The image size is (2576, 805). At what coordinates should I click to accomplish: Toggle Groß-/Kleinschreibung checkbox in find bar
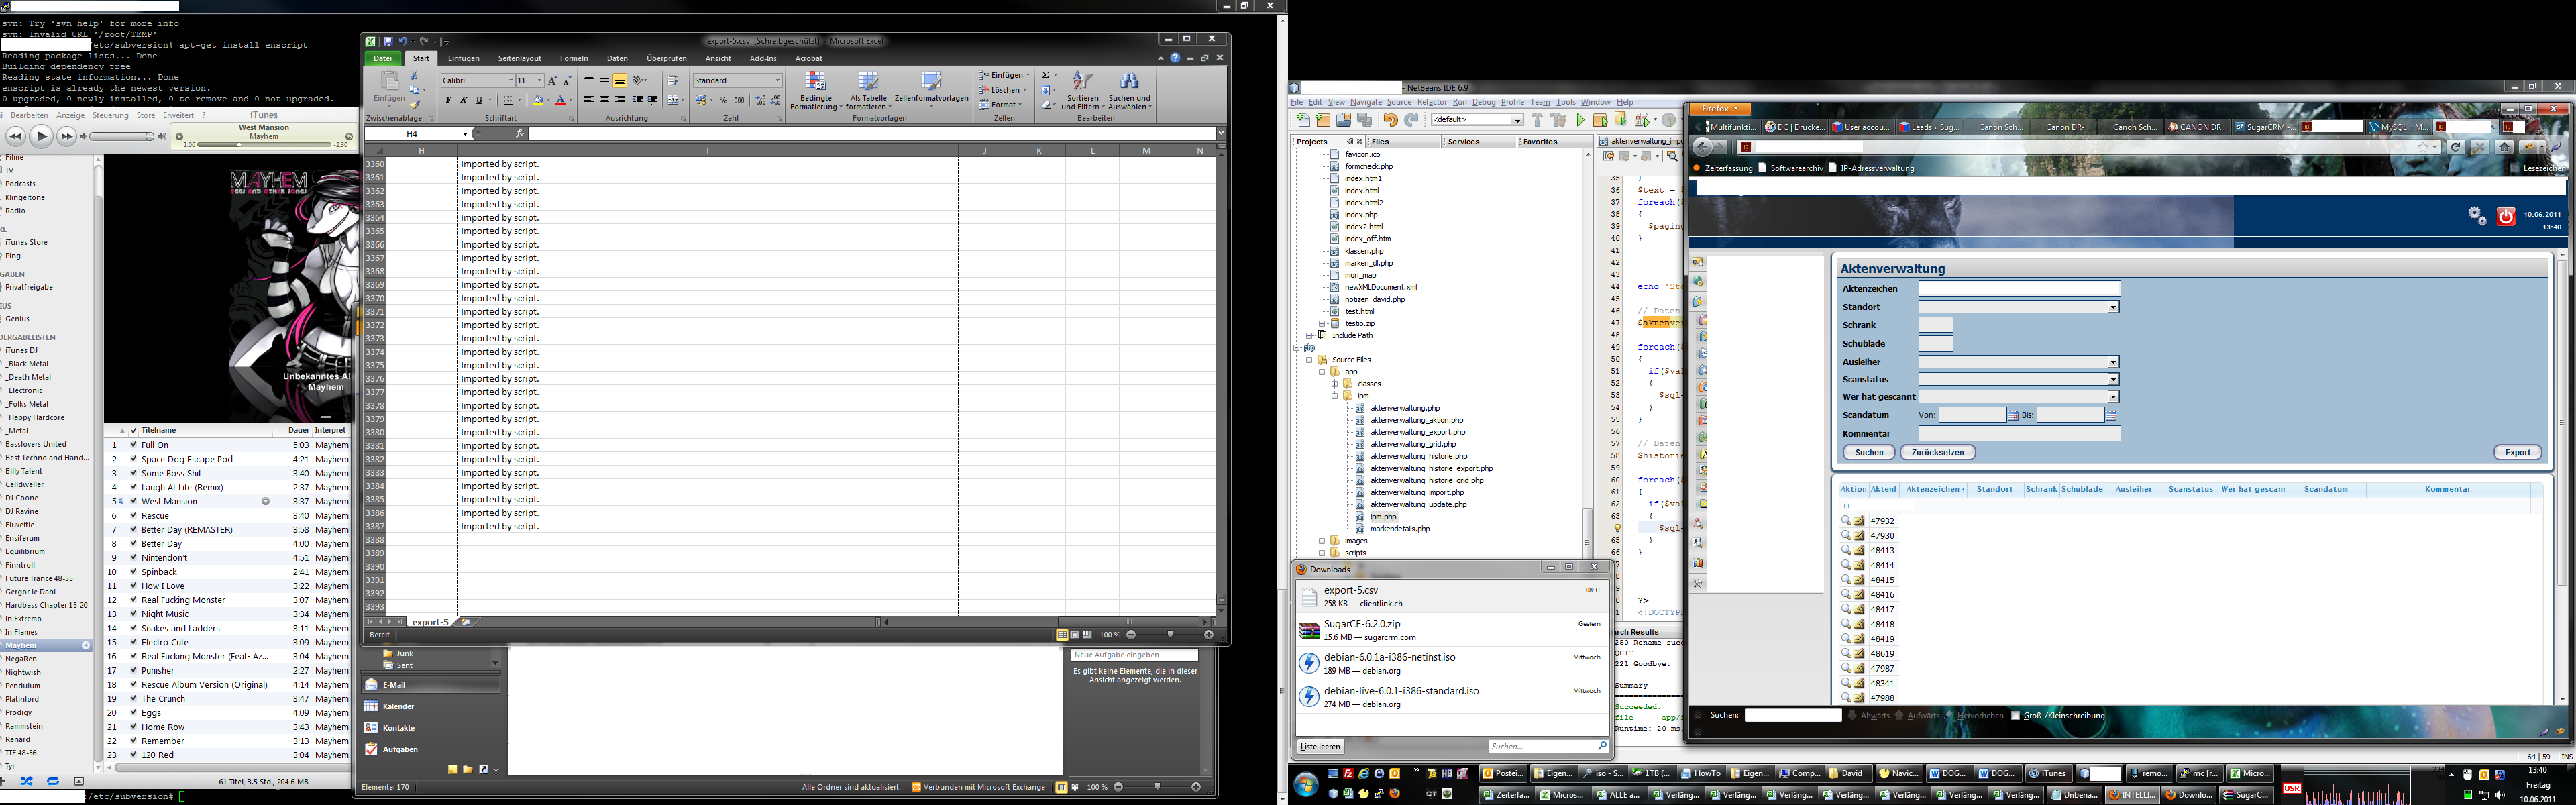(x=2015, y=716)
